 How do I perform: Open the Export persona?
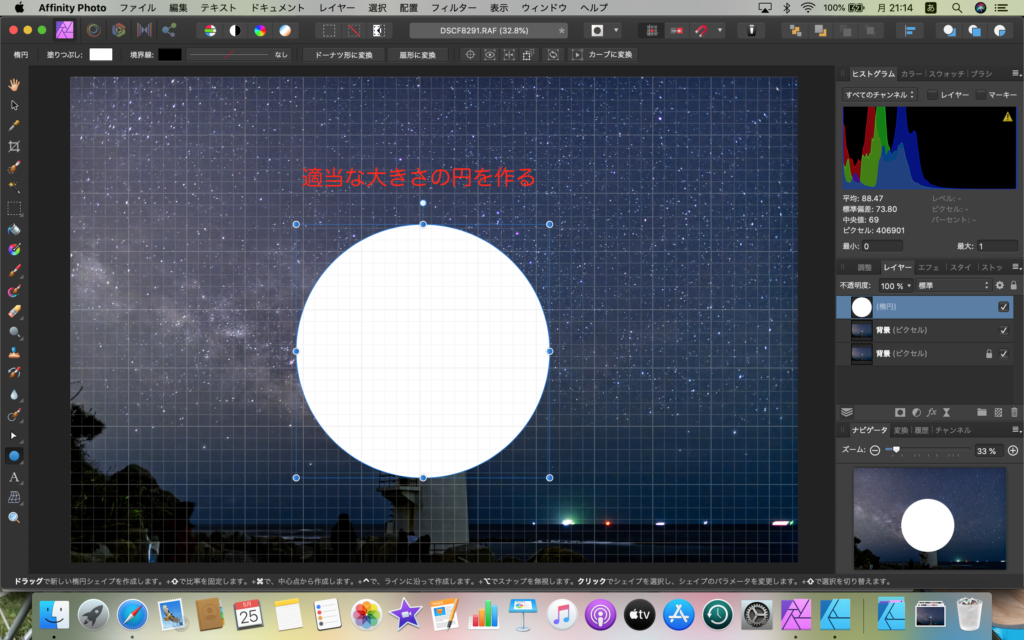(x=169, y=30)
